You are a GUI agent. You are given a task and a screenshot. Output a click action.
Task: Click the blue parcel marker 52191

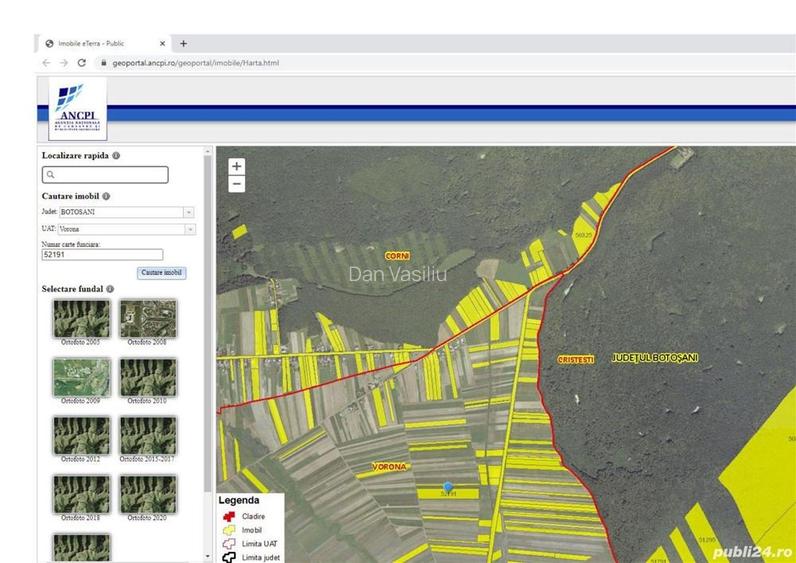pos(448,487)
